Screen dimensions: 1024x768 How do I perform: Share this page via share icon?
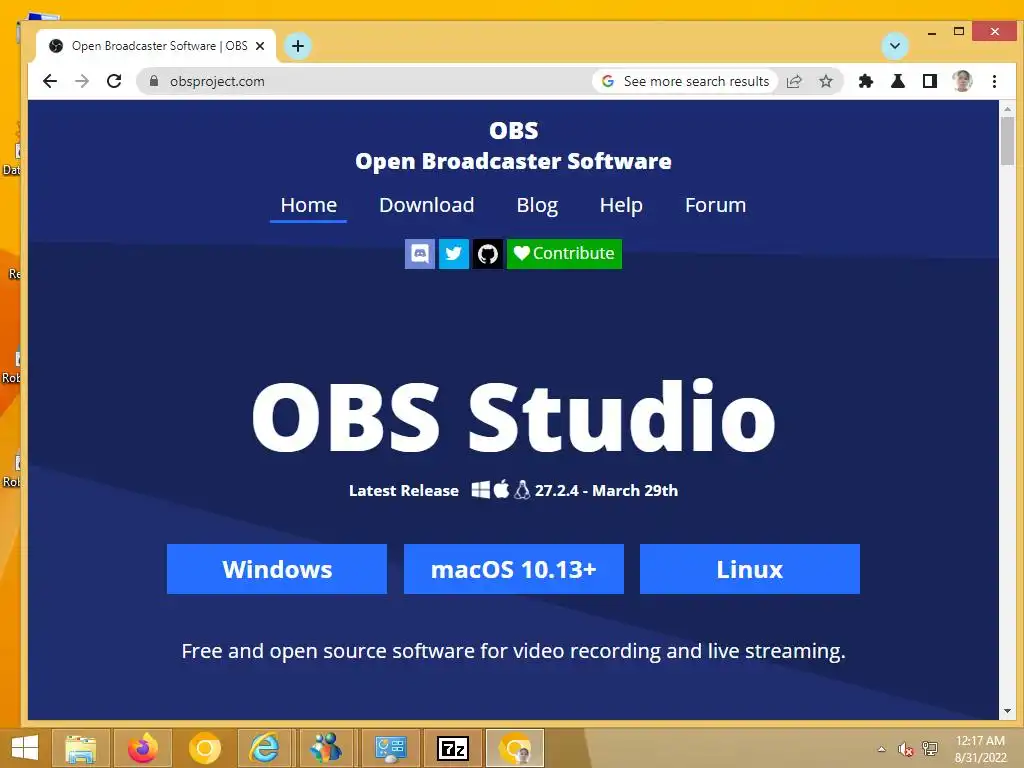[794, 81]
